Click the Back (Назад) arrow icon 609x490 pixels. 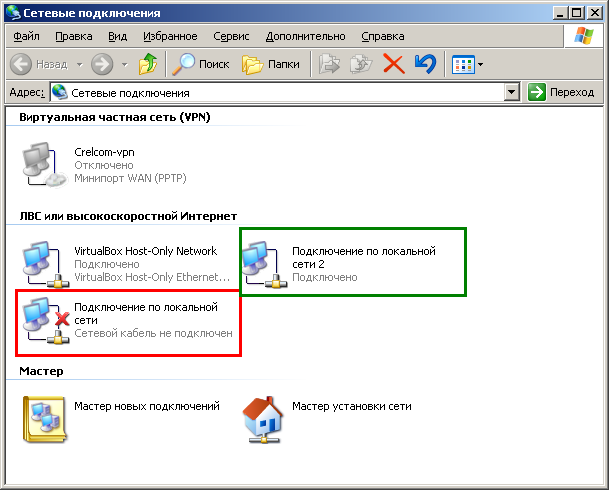[x=21, y=64]
